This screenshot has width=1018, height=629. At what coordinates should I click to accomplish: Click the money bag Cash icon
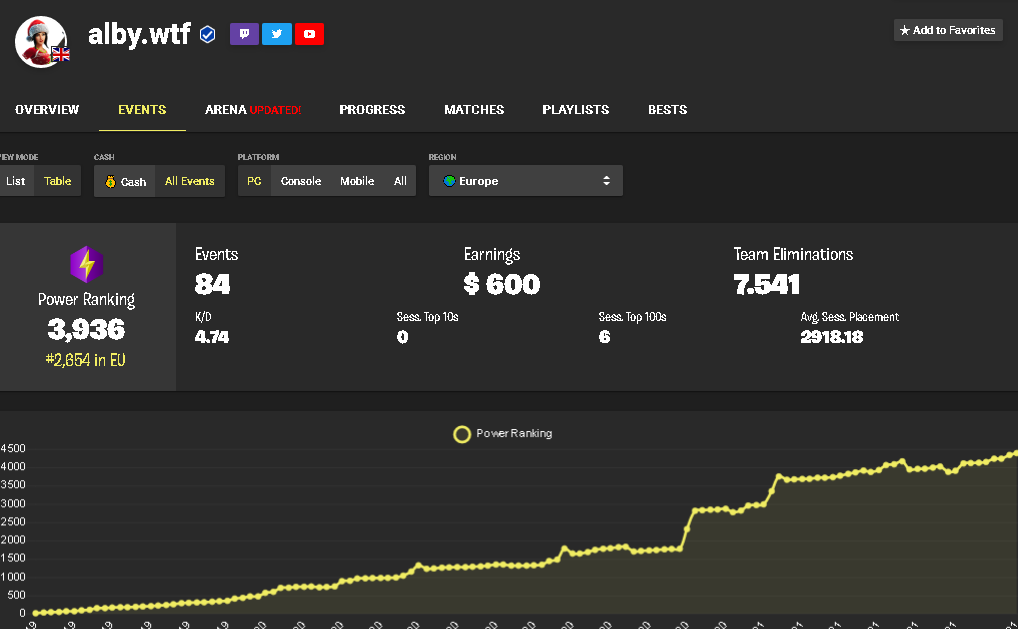click(x=110, y=182)
